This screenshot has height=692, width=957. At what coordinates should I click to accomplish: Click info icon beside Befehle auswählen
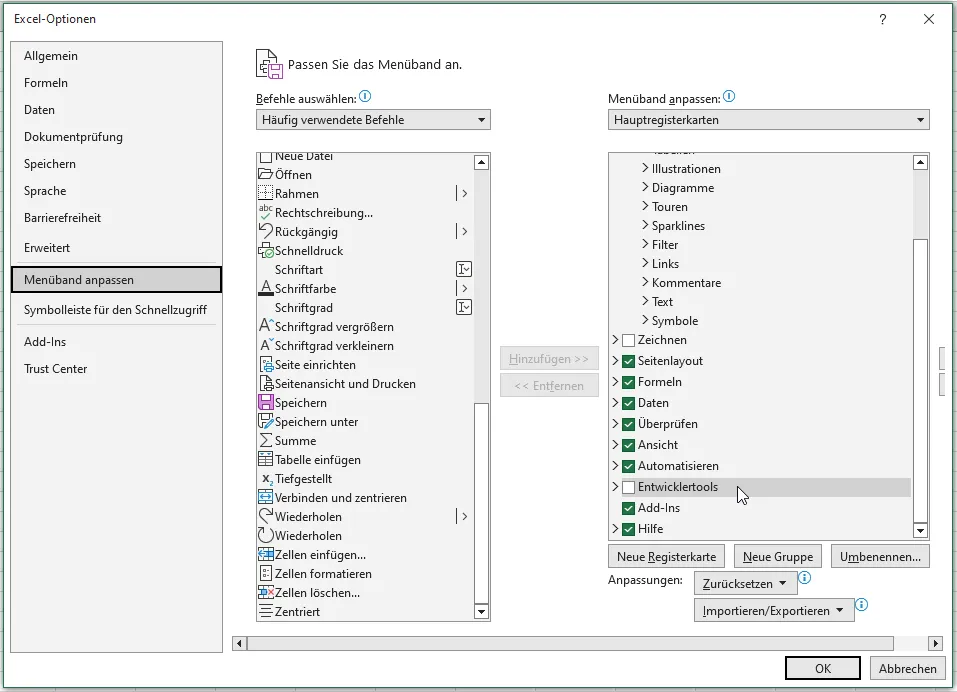pyautogui.click(x=365, y=97)
